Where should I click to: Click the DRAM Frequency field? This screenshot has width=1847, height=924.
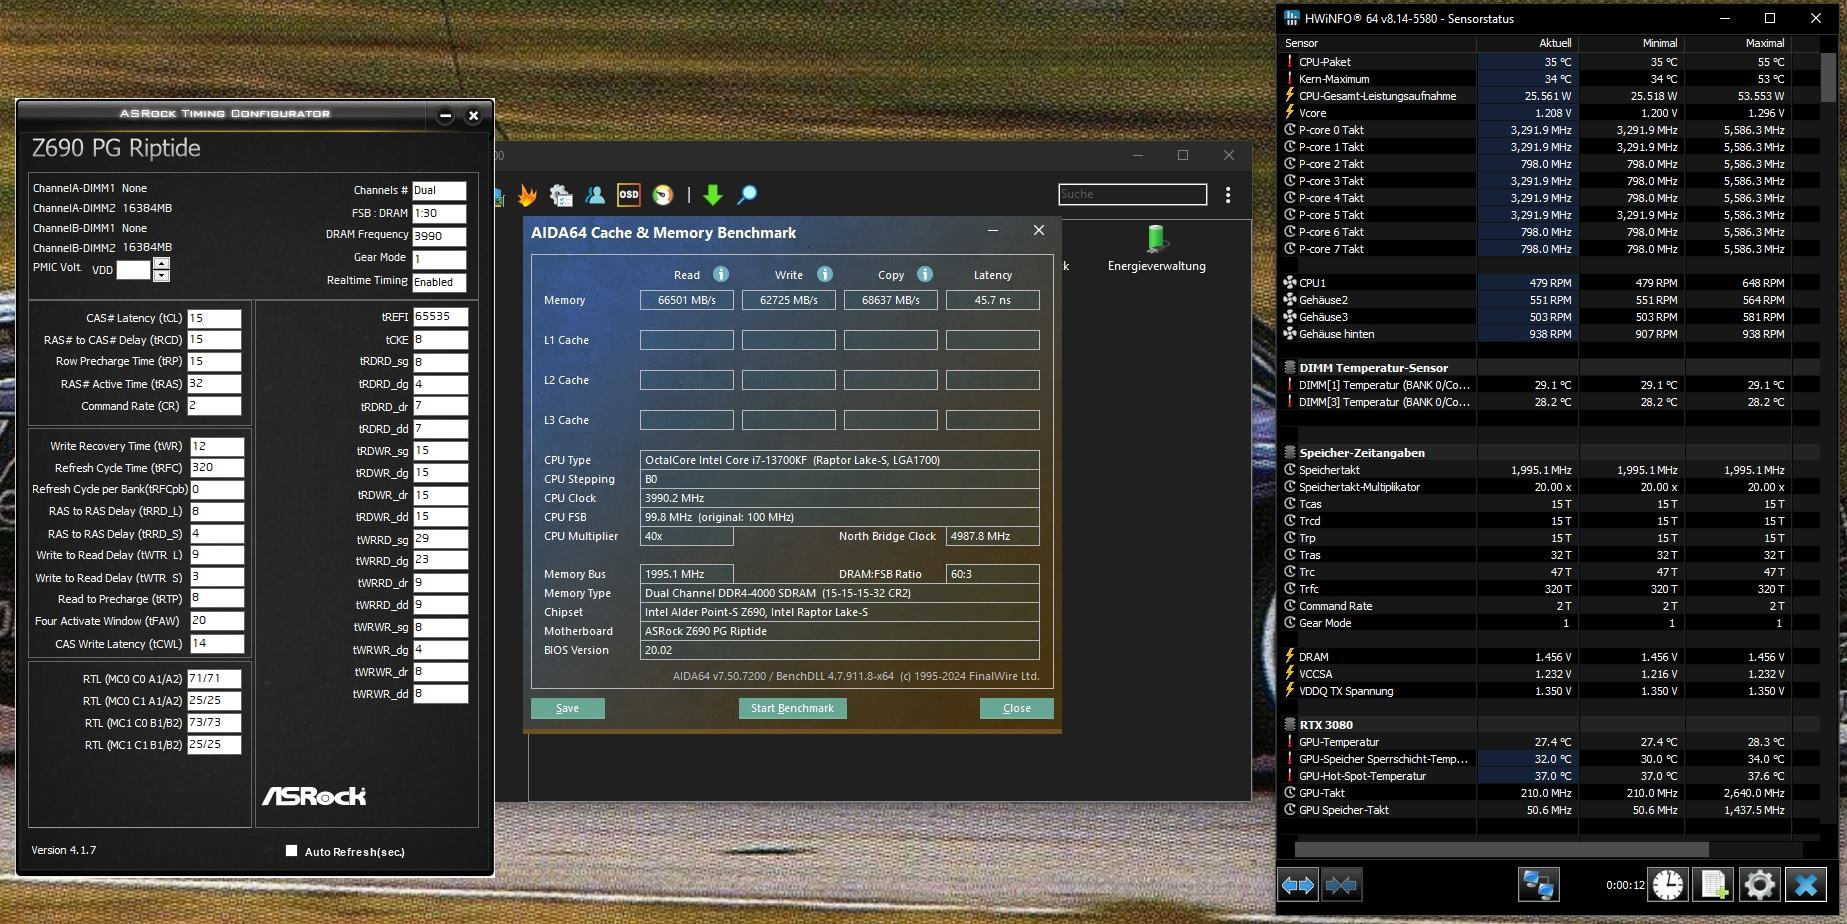(x=439, y=237)
